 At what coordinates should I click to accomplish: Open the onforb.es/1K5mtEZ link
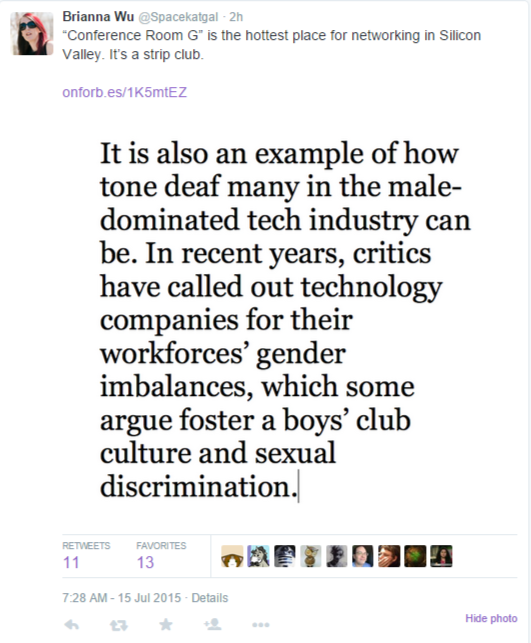point(125,92)
